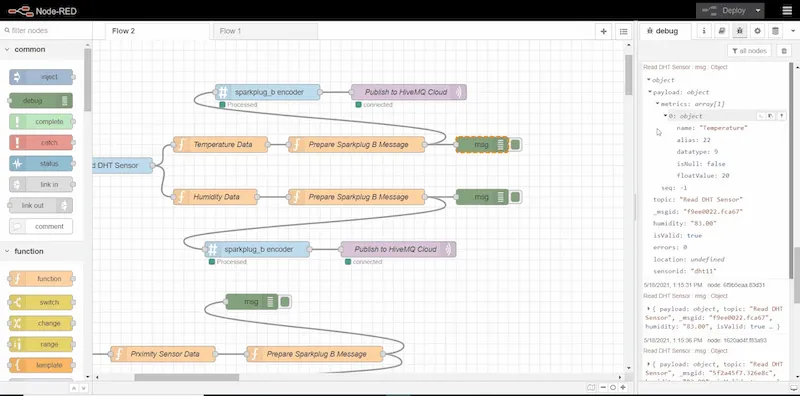Collapse the common palette category
Screen dimensions: 800x396
tap(8, 50)
